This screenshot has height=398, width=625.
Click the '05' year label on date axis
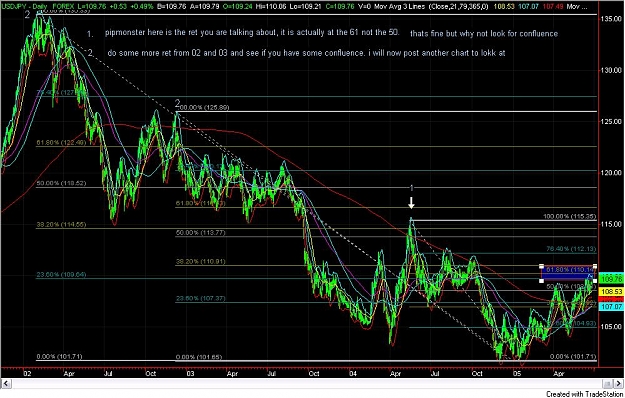(517, 374)
